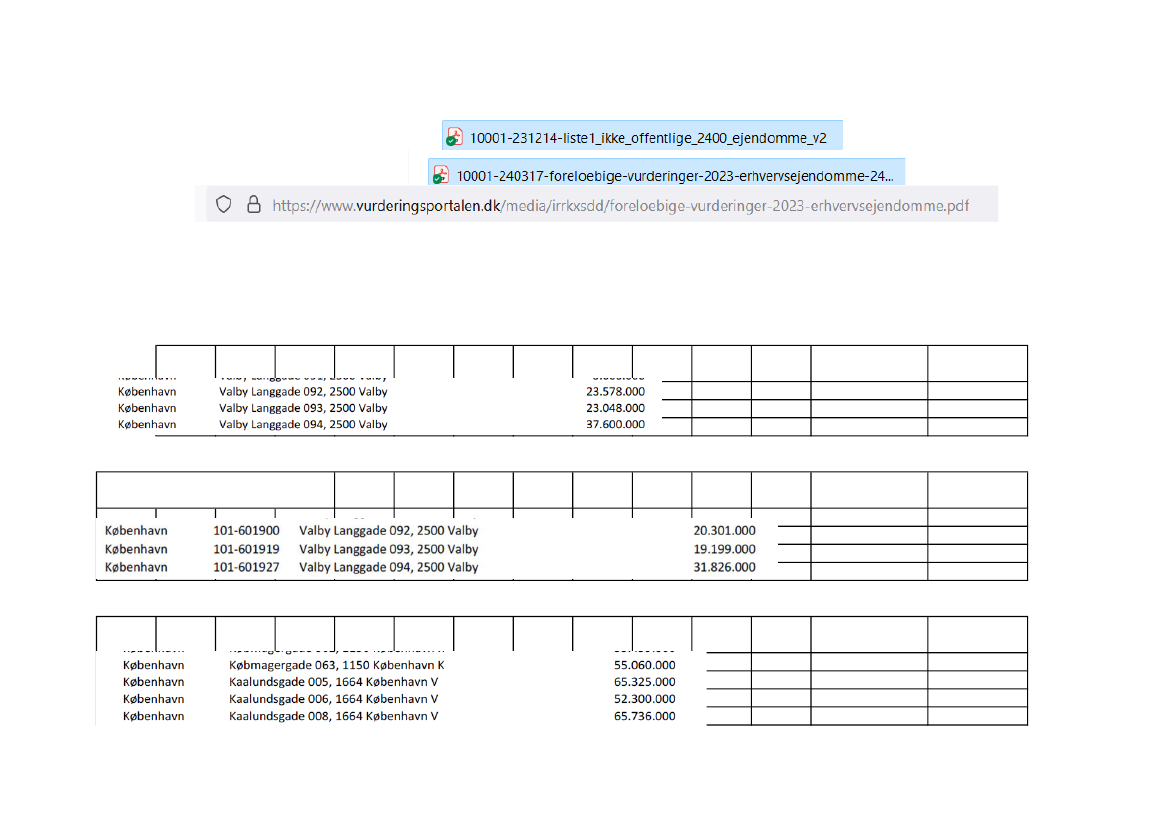Select property number 101-601919

246,549
